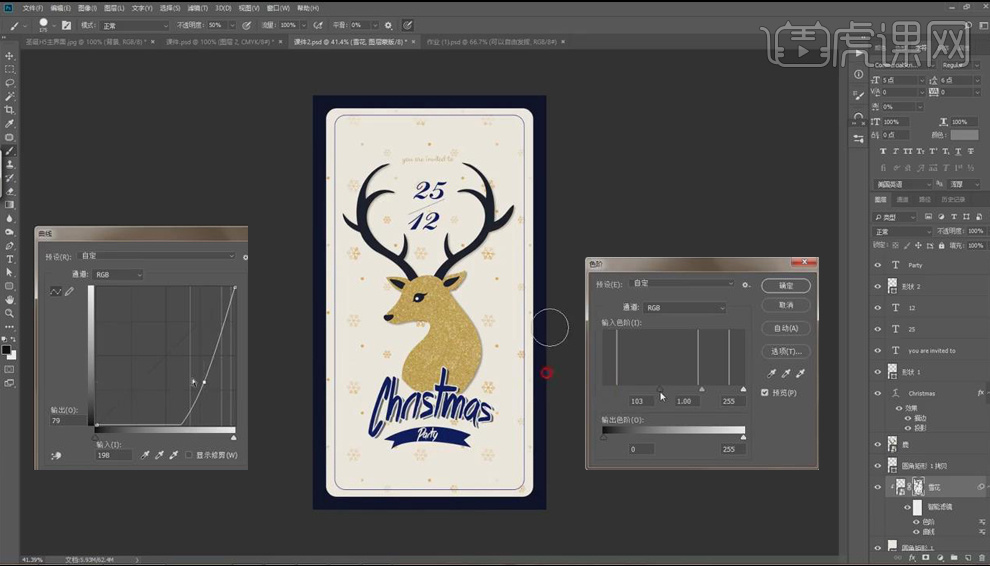Hide the Party text layer
The height and width of the screenshot is (566, 990).
tap(878, 265)
